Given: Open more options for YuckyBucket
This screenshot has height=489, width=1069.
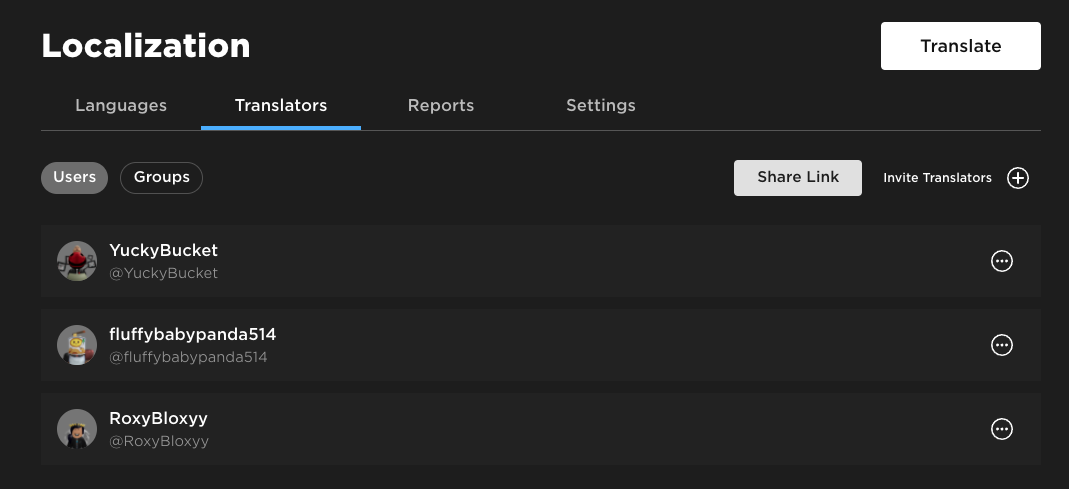Looking at the screenshot, I should coord(1001,261).
